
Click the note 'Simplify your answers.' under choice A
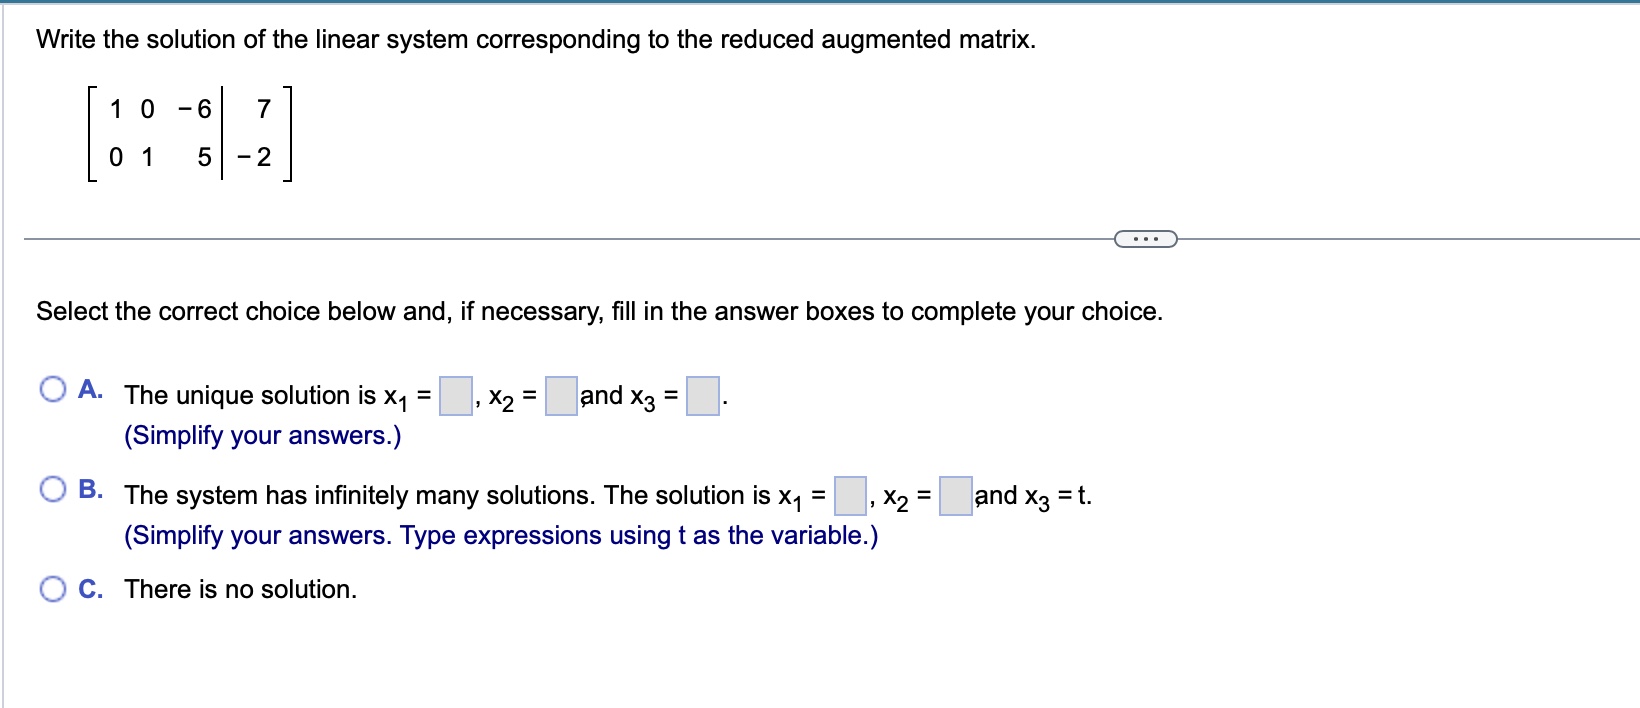pyautogui.click(x=262, y=435)
